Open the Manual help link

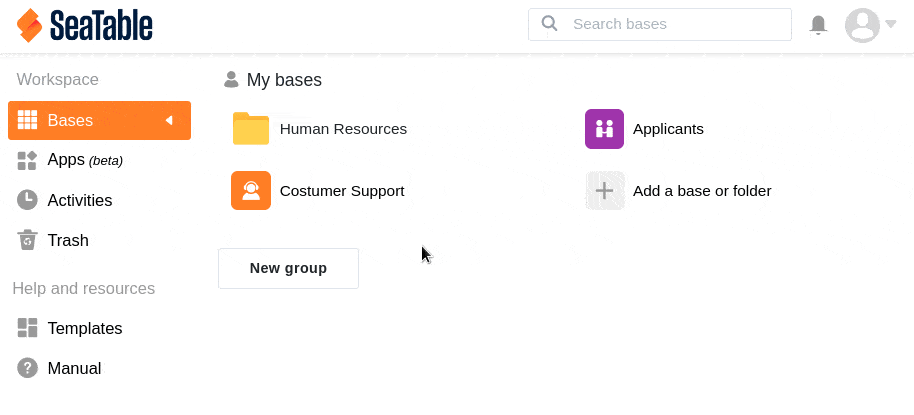(74, 368)
